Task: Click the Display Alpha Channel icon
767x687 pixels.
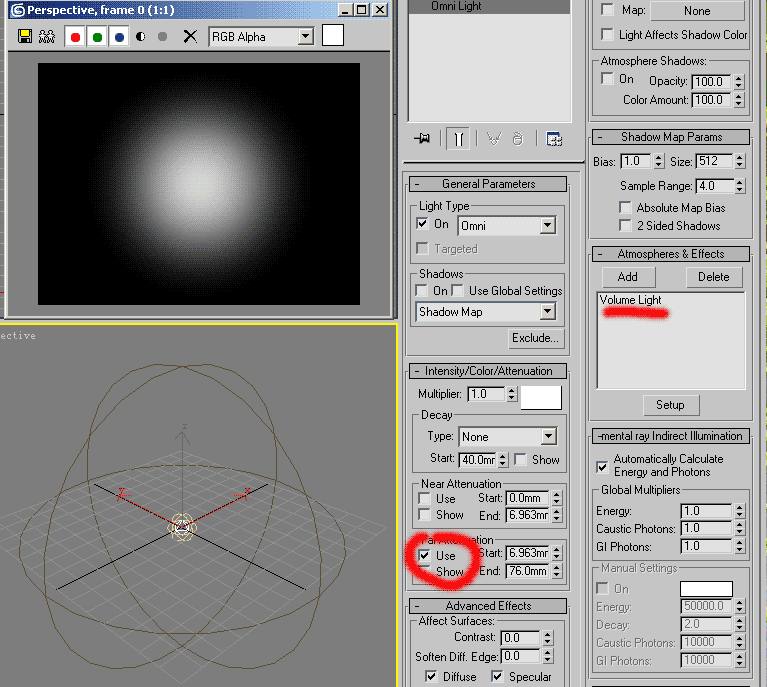Action: pos(140,37)
